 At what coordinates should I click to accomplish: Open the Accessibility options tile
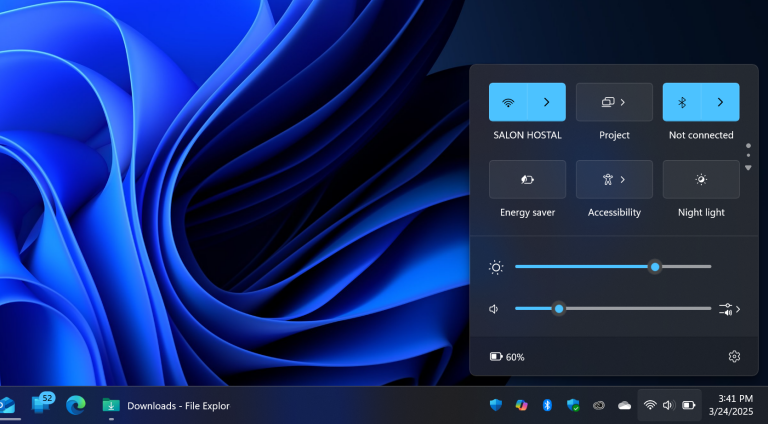tap(614, 179)
